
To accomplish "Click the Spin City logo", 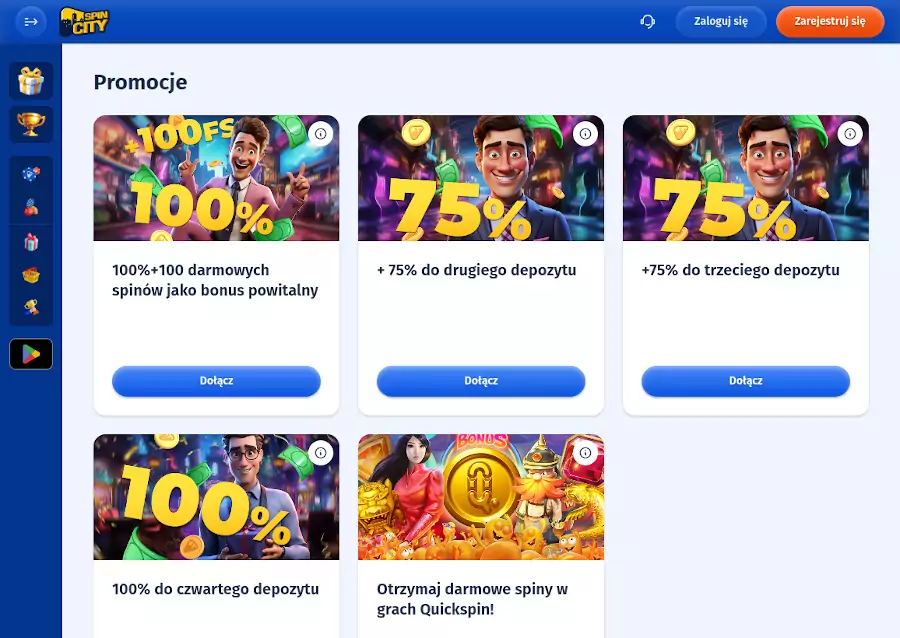I will [x=84, y=21].
